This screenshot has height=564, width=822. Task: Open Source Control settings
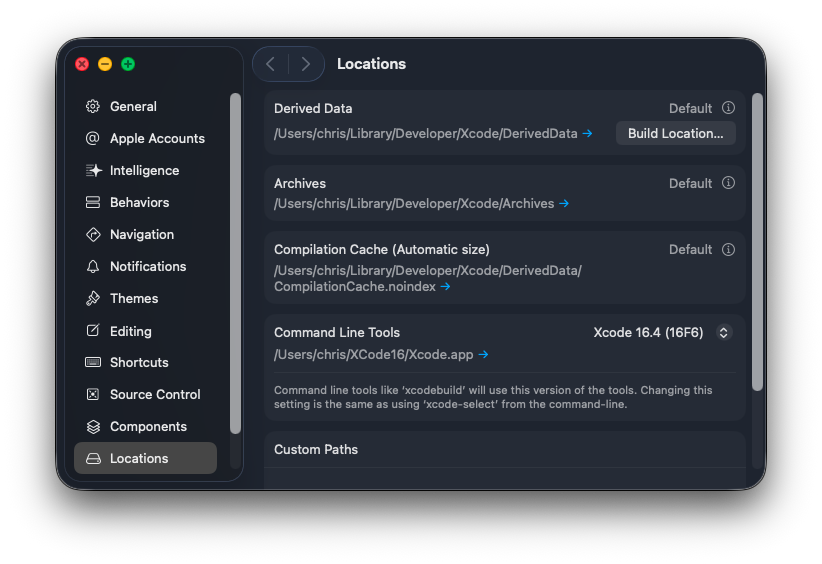(145, 394)
